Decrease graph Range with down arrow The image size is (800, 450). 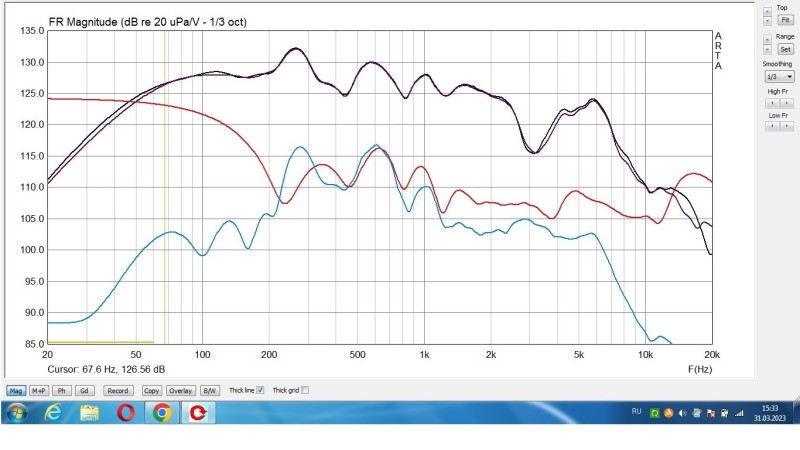767,49
